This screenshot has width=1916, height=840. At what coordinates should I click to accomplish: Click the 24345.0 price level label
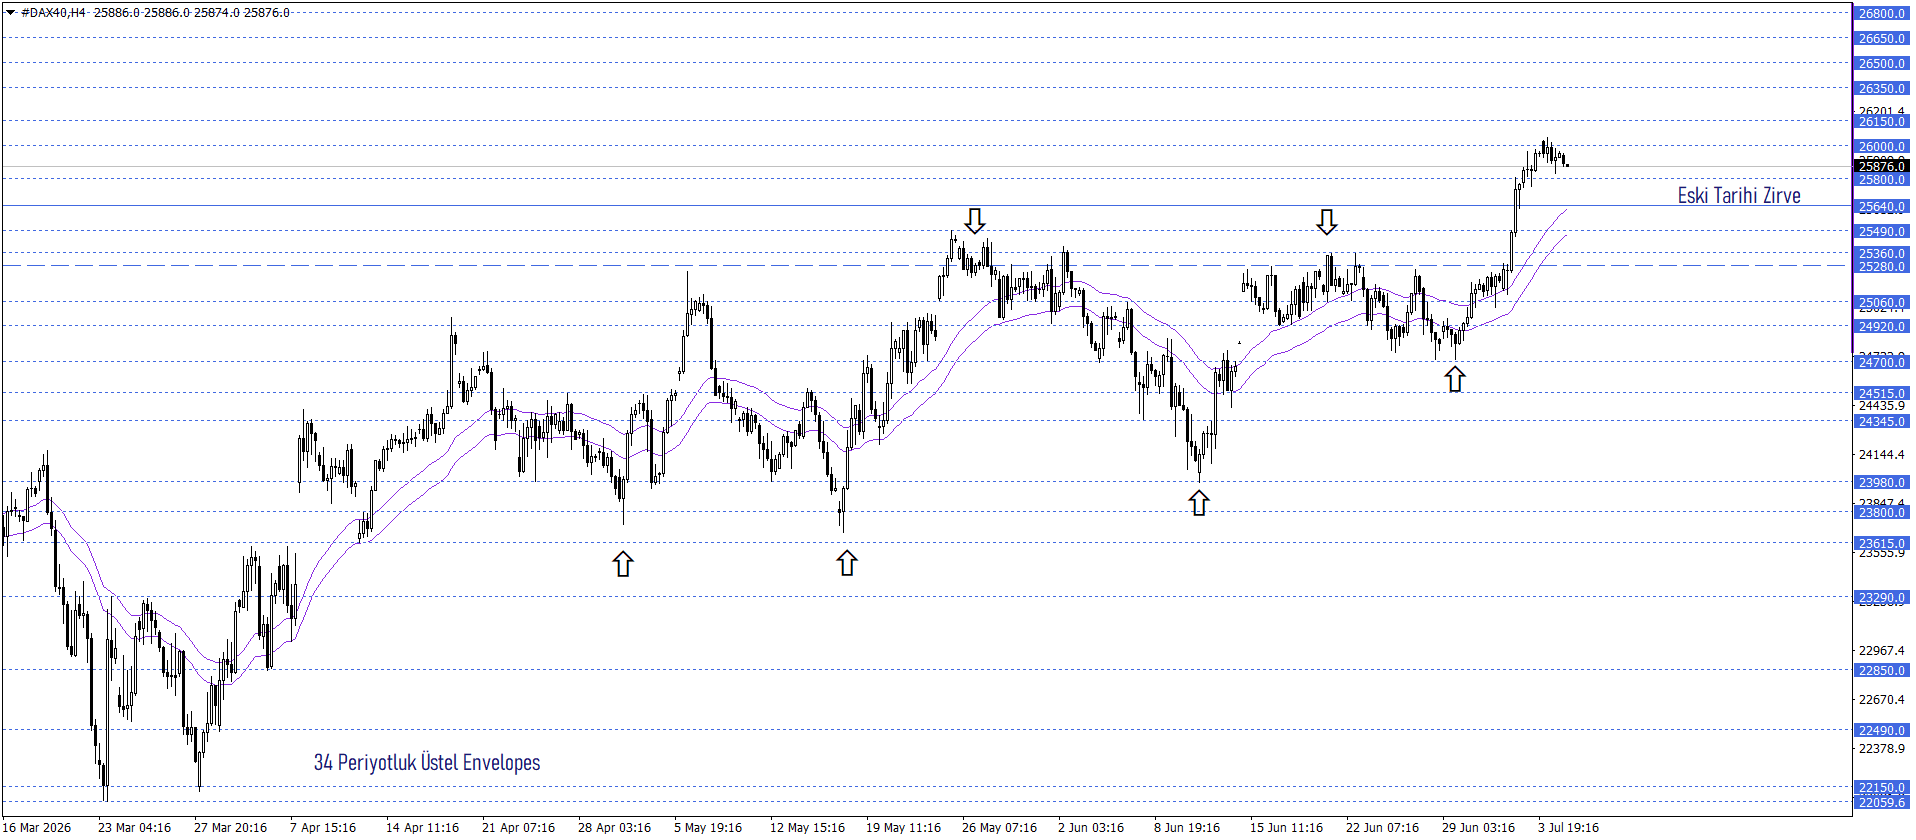coord(1882,421)
